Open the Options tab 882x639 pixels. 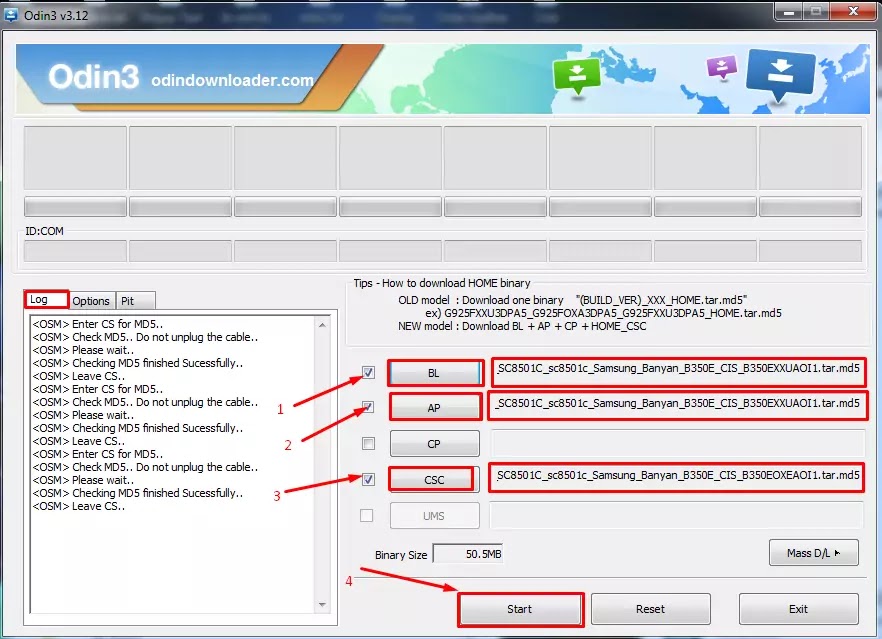tap(91, 301)
